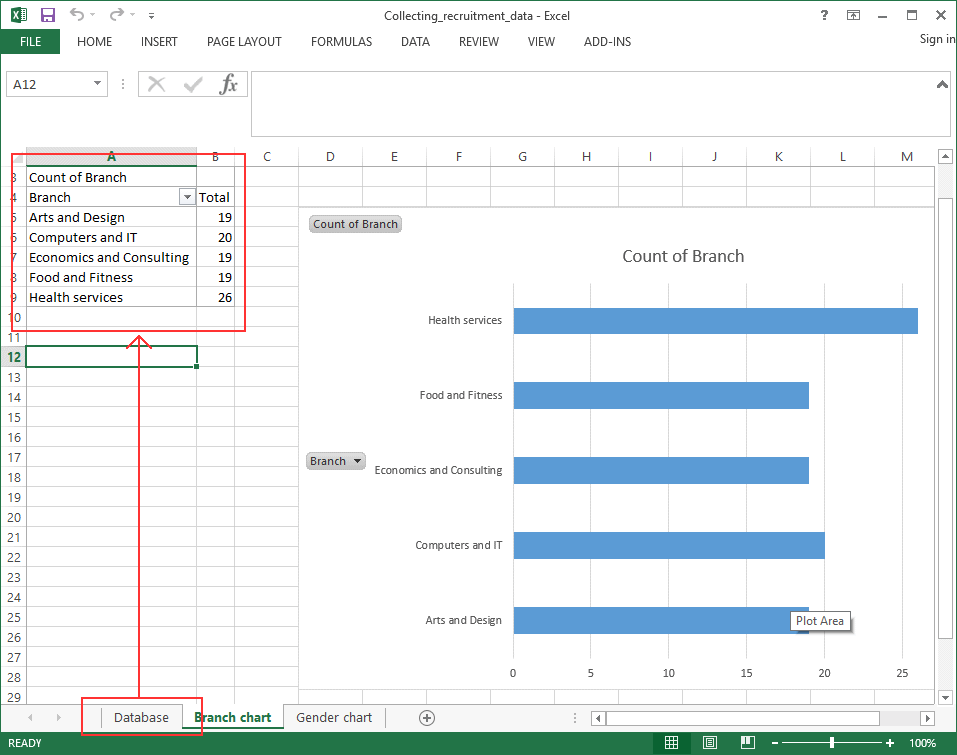Screen dimensions: 957x755
Task: Switch to the Gender chart sheet tab
Action: (x=334, y=717)
